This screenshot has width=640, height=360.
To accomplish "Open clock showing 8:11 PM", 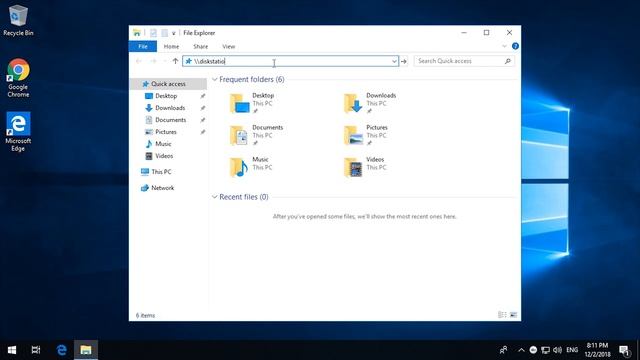I will click(x=597, y=350).
